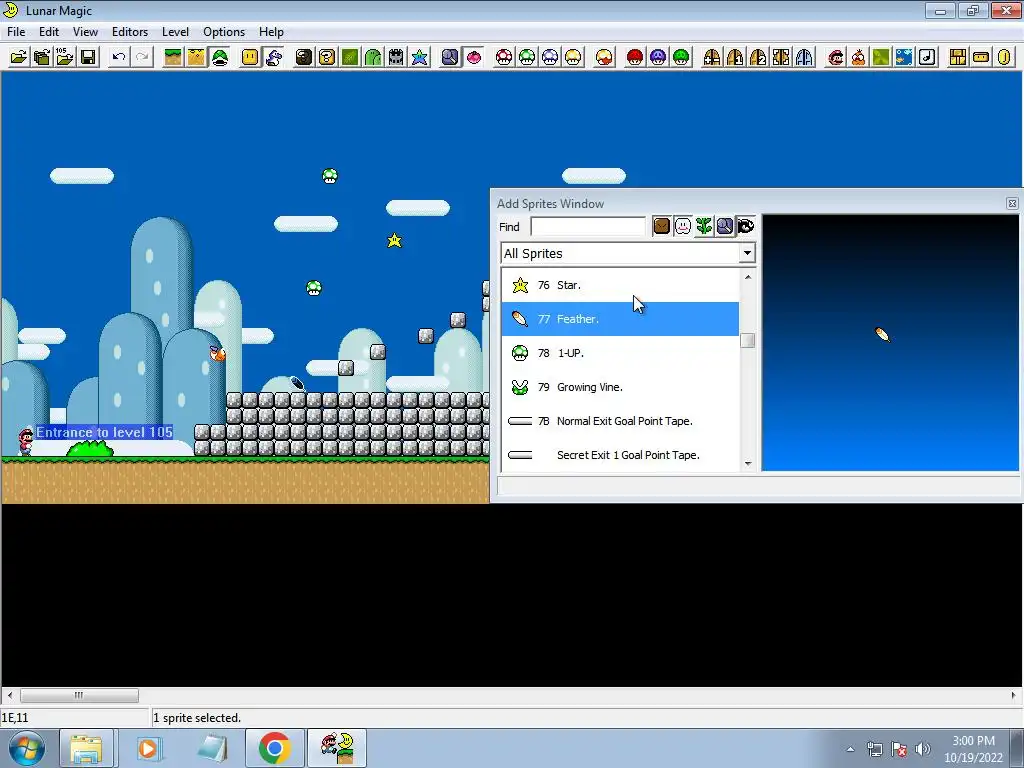Open Chrome from the taskbar
The width and height of the screenshot is (1024, 768).
point(274,748)
